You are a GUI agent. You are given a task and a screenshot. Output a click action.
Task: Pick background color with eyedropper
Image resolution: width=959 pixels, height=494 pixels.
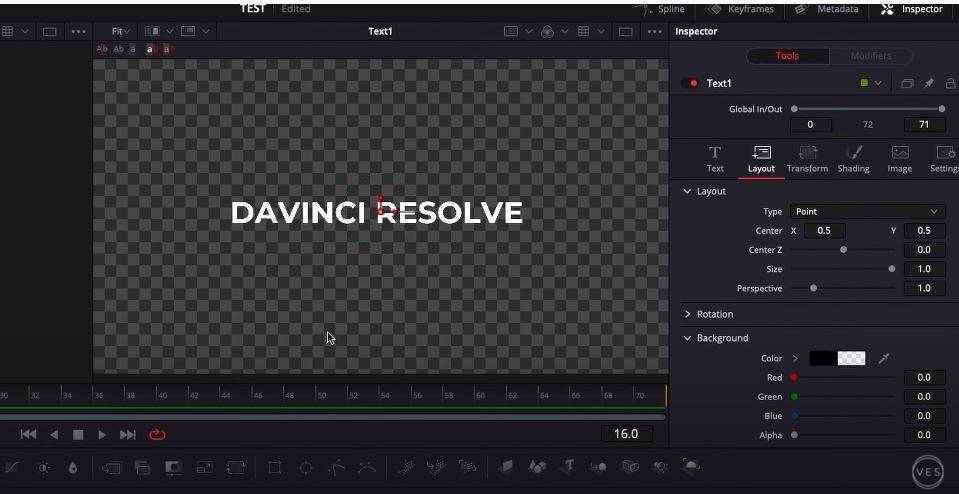pos(884,358)
